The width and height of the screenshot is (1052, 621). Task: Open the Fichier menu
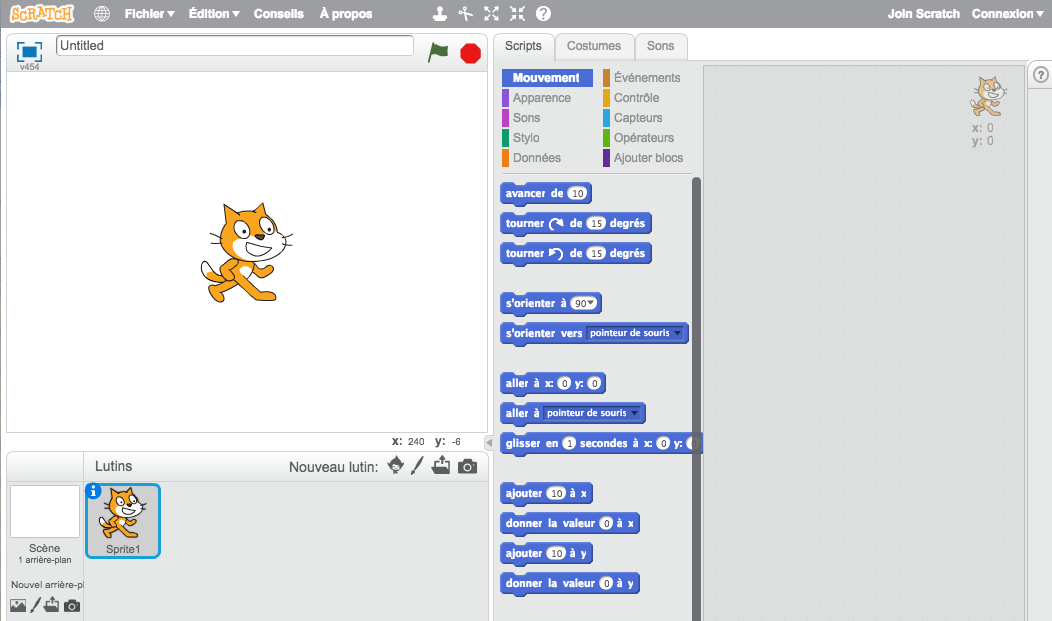(150, 13)
